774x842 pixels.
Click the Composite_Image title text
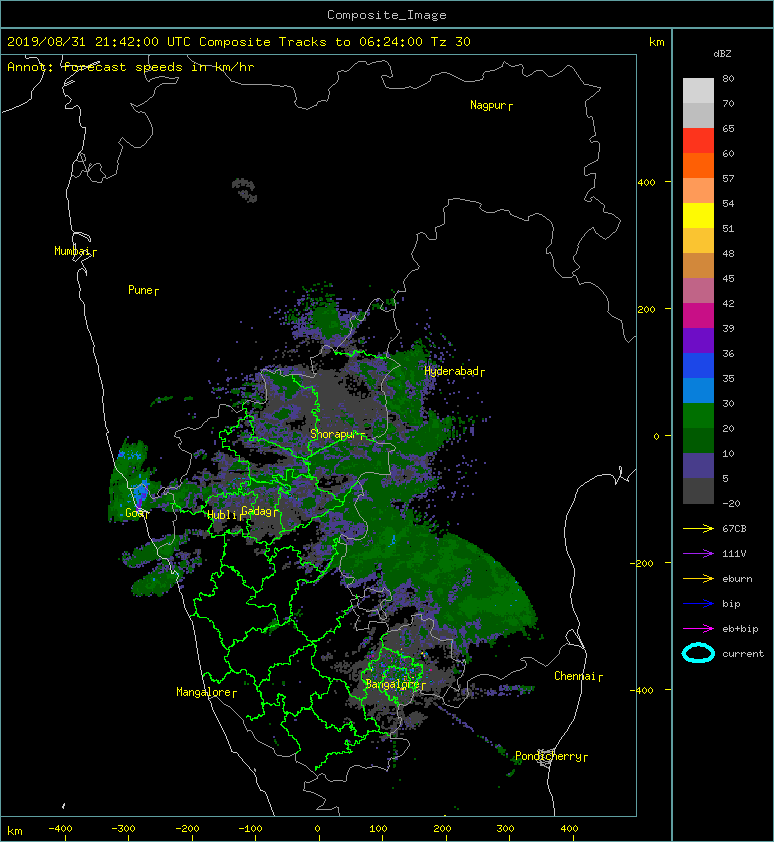tap(387, 15)
